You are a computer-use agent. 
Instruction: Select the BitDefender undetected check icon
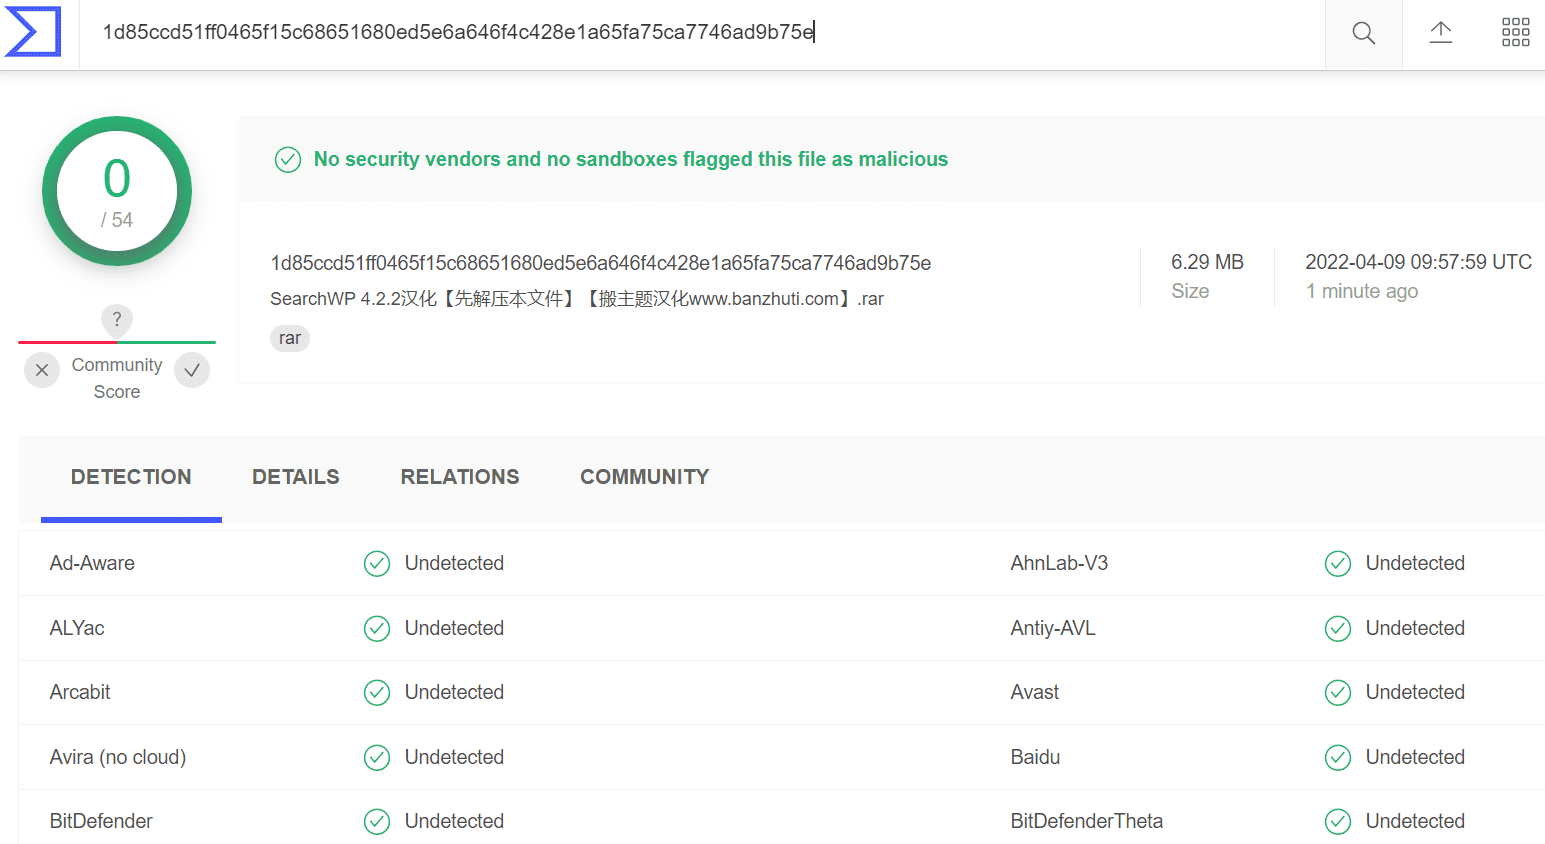(x=377, y=822)
